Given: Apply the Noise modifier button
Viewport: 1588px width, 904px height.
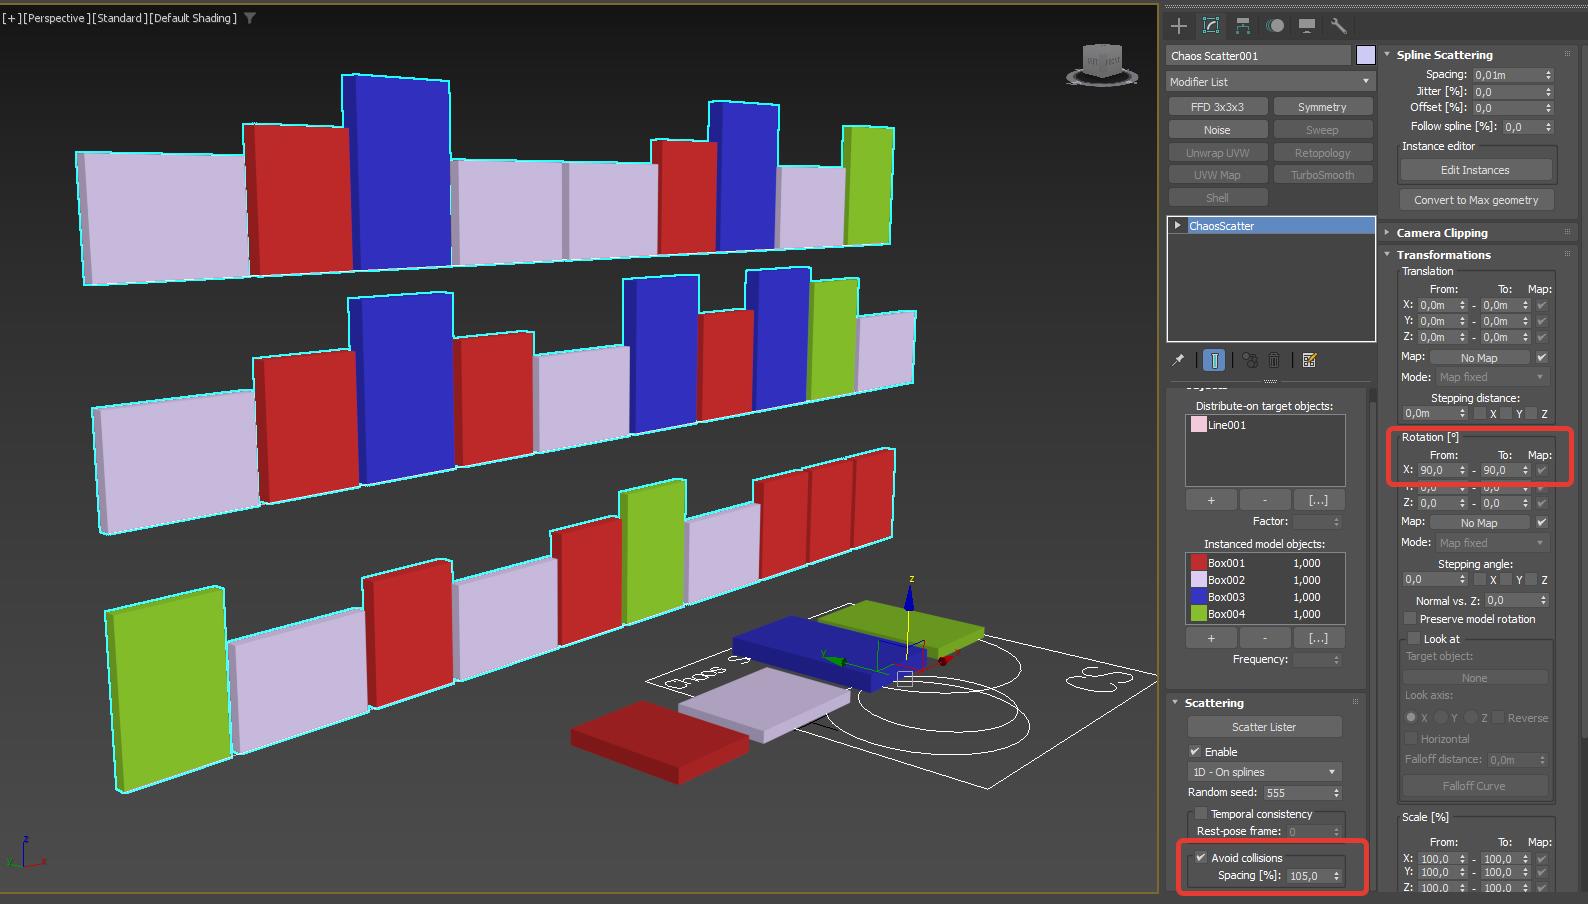Looking at the screenshot, I should point(1217,130).
